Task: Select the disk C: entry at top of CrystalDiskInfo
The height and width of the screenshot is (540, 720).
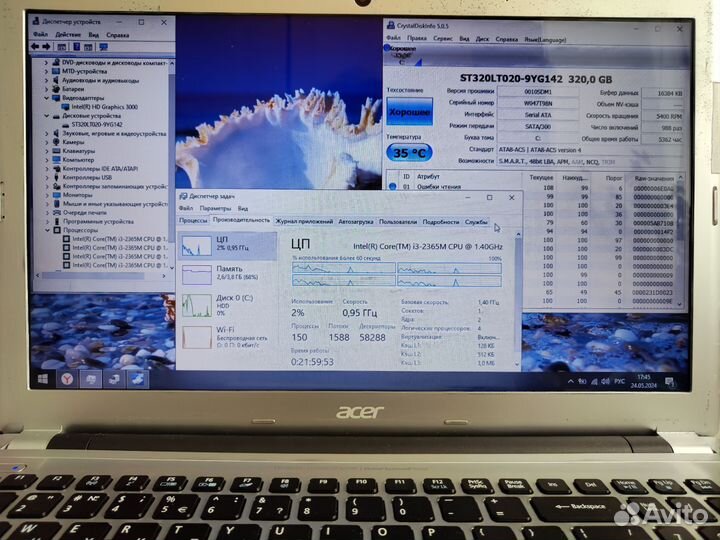Action: point(403,55)
